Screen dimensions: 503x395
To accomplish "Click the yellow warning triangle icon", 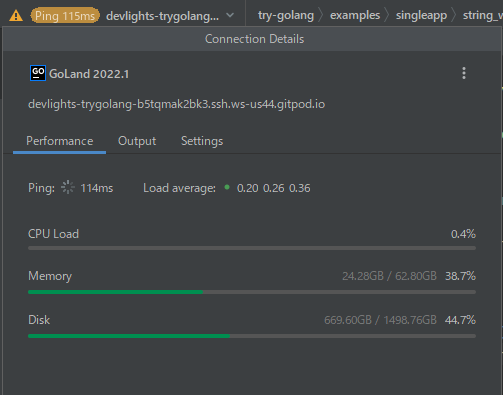I will (16, 16).
